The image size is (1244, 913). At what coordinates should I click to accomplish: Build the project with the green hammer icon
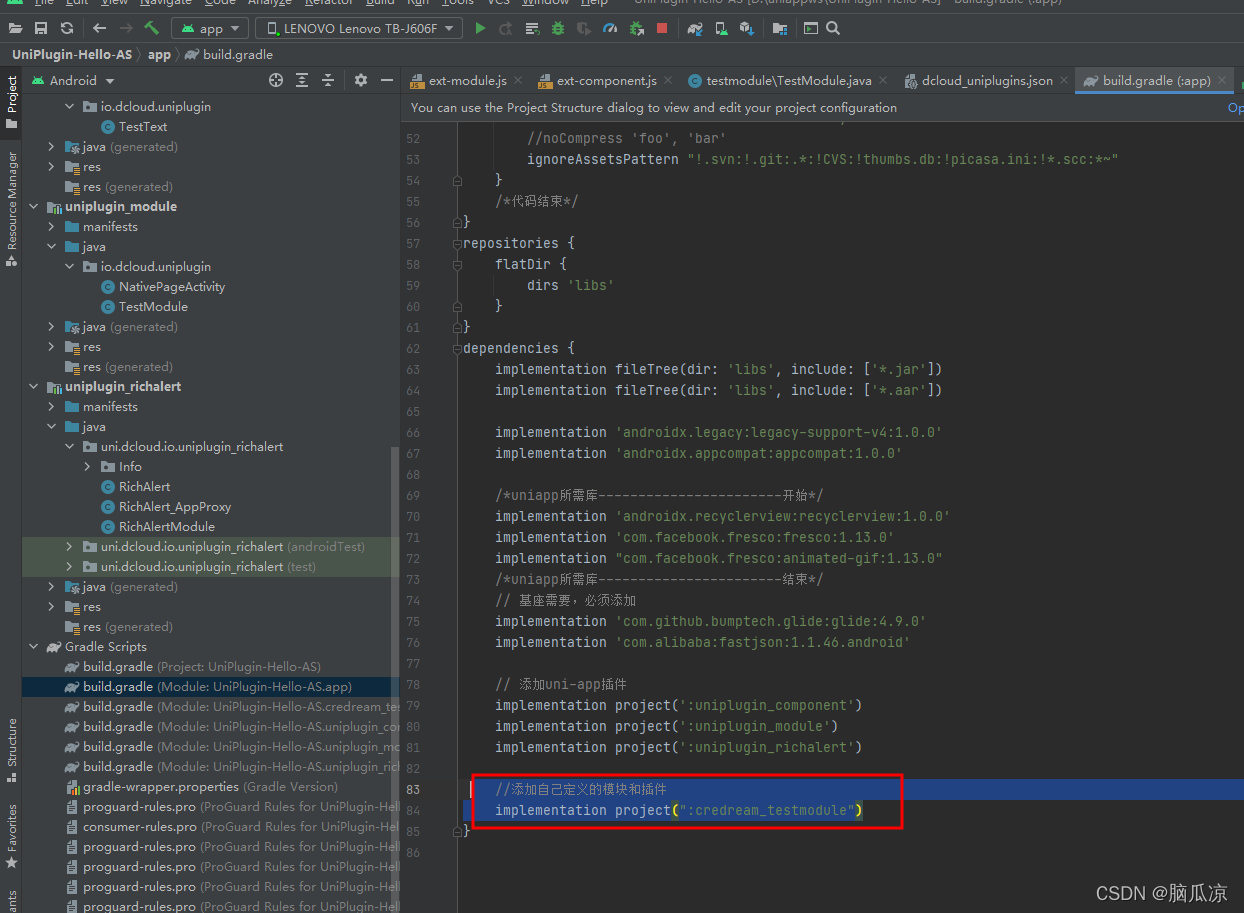[152, 28]
